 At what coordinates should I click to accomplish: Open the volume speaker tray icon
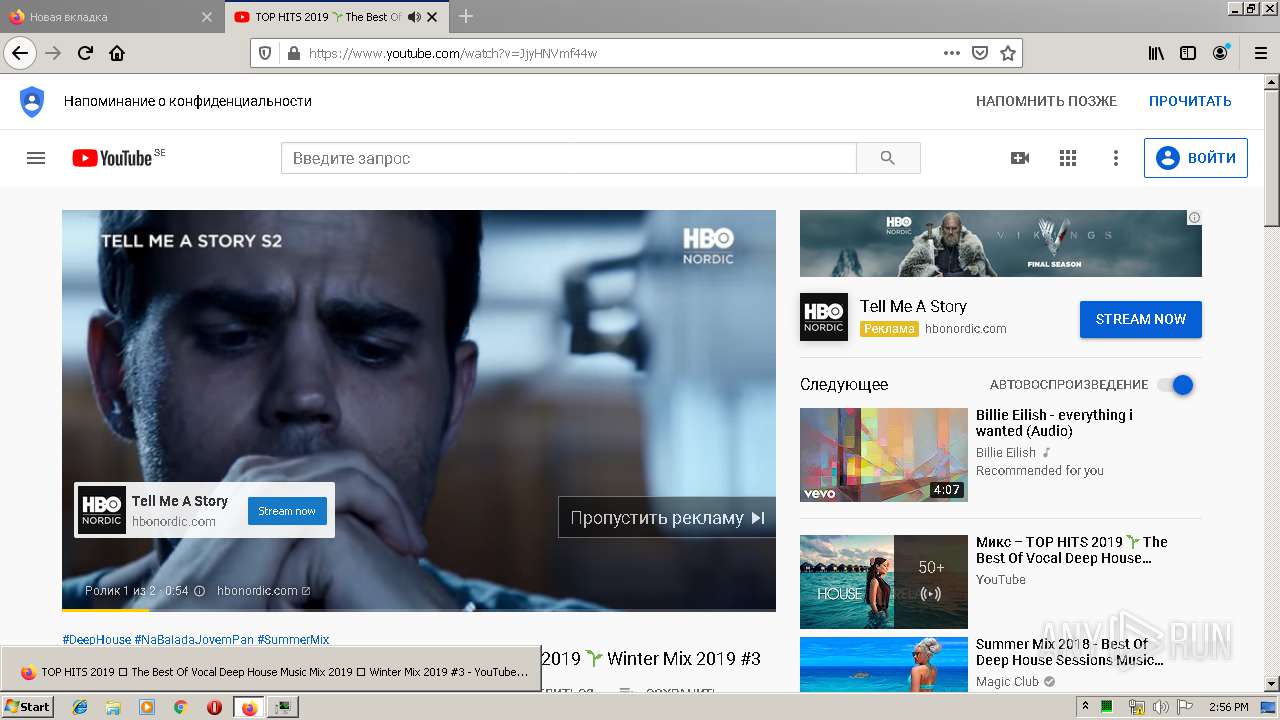pyautogui.click(x=1162, y=707)
